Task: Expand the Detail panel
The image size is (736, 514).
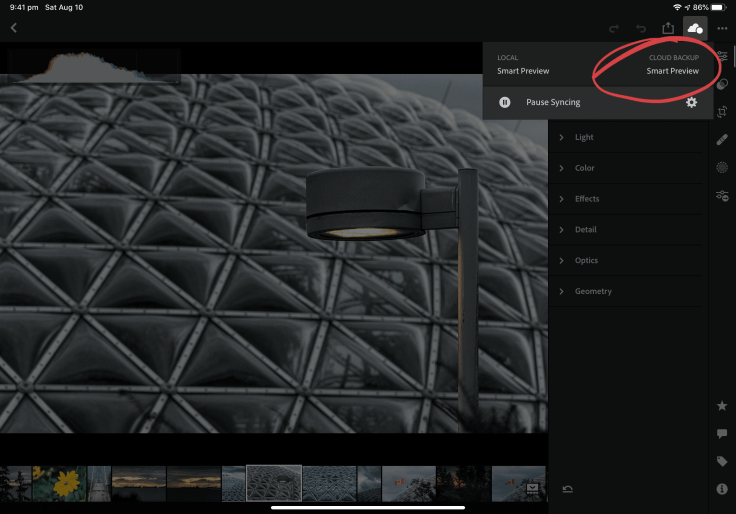Action: 625,230
